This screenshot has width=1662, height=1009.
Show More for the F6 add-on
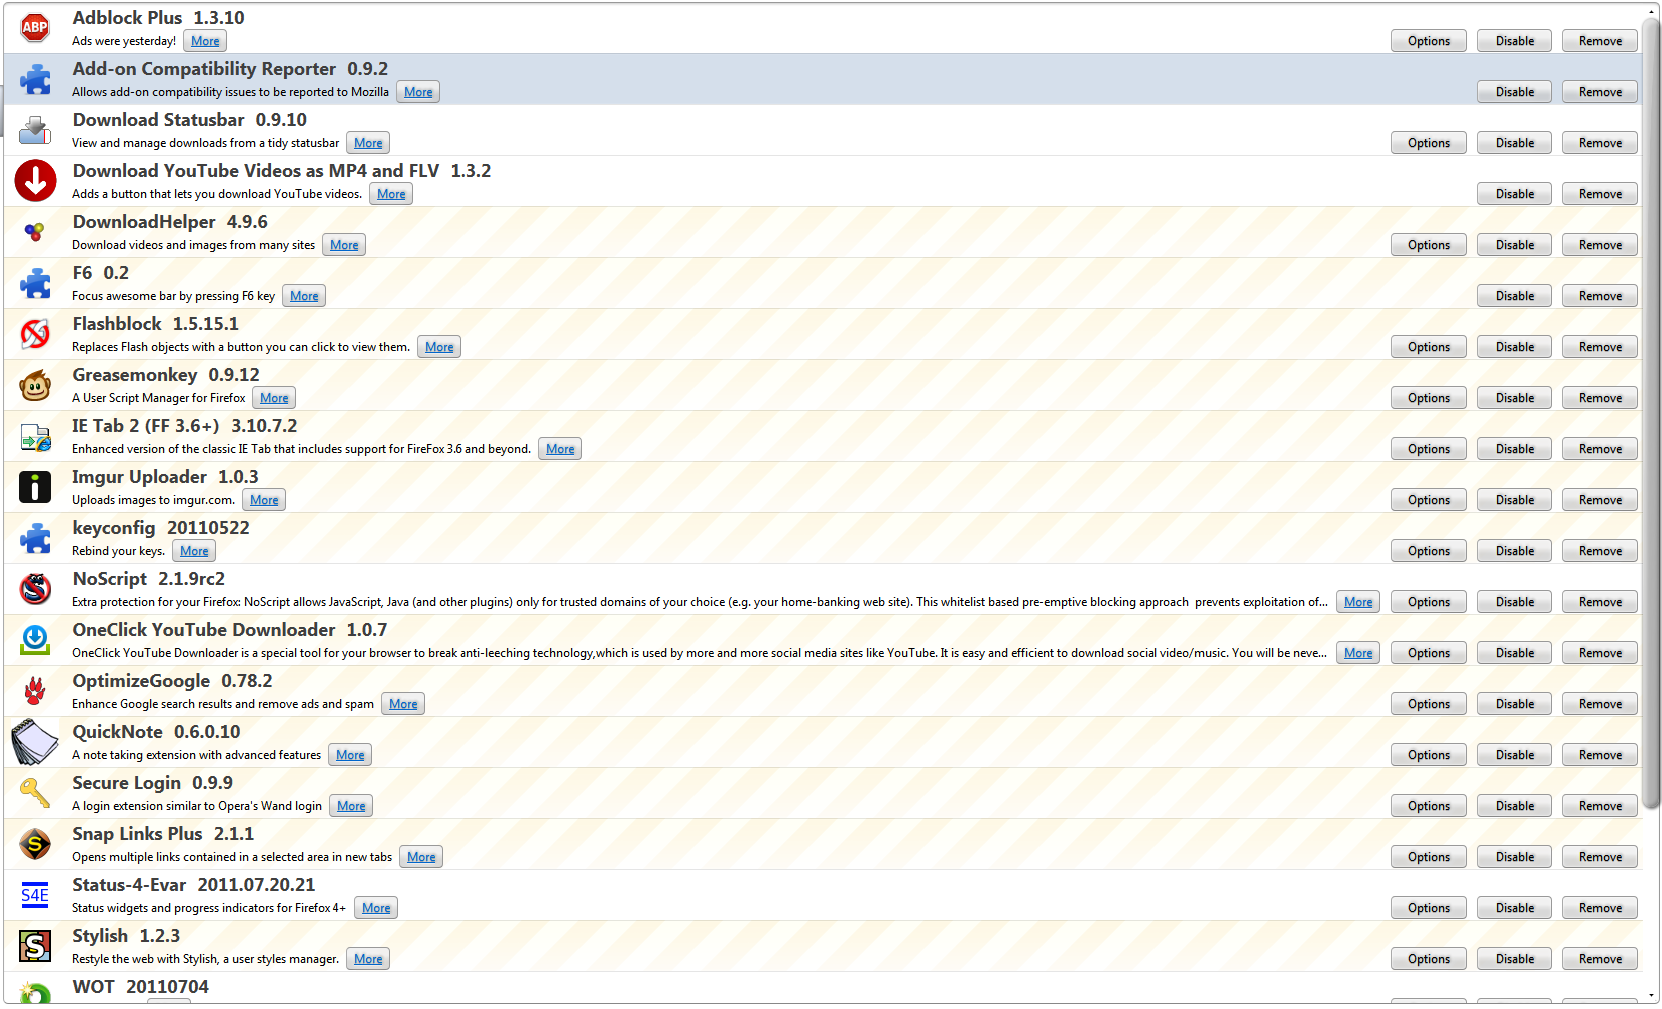pos(304,296)
